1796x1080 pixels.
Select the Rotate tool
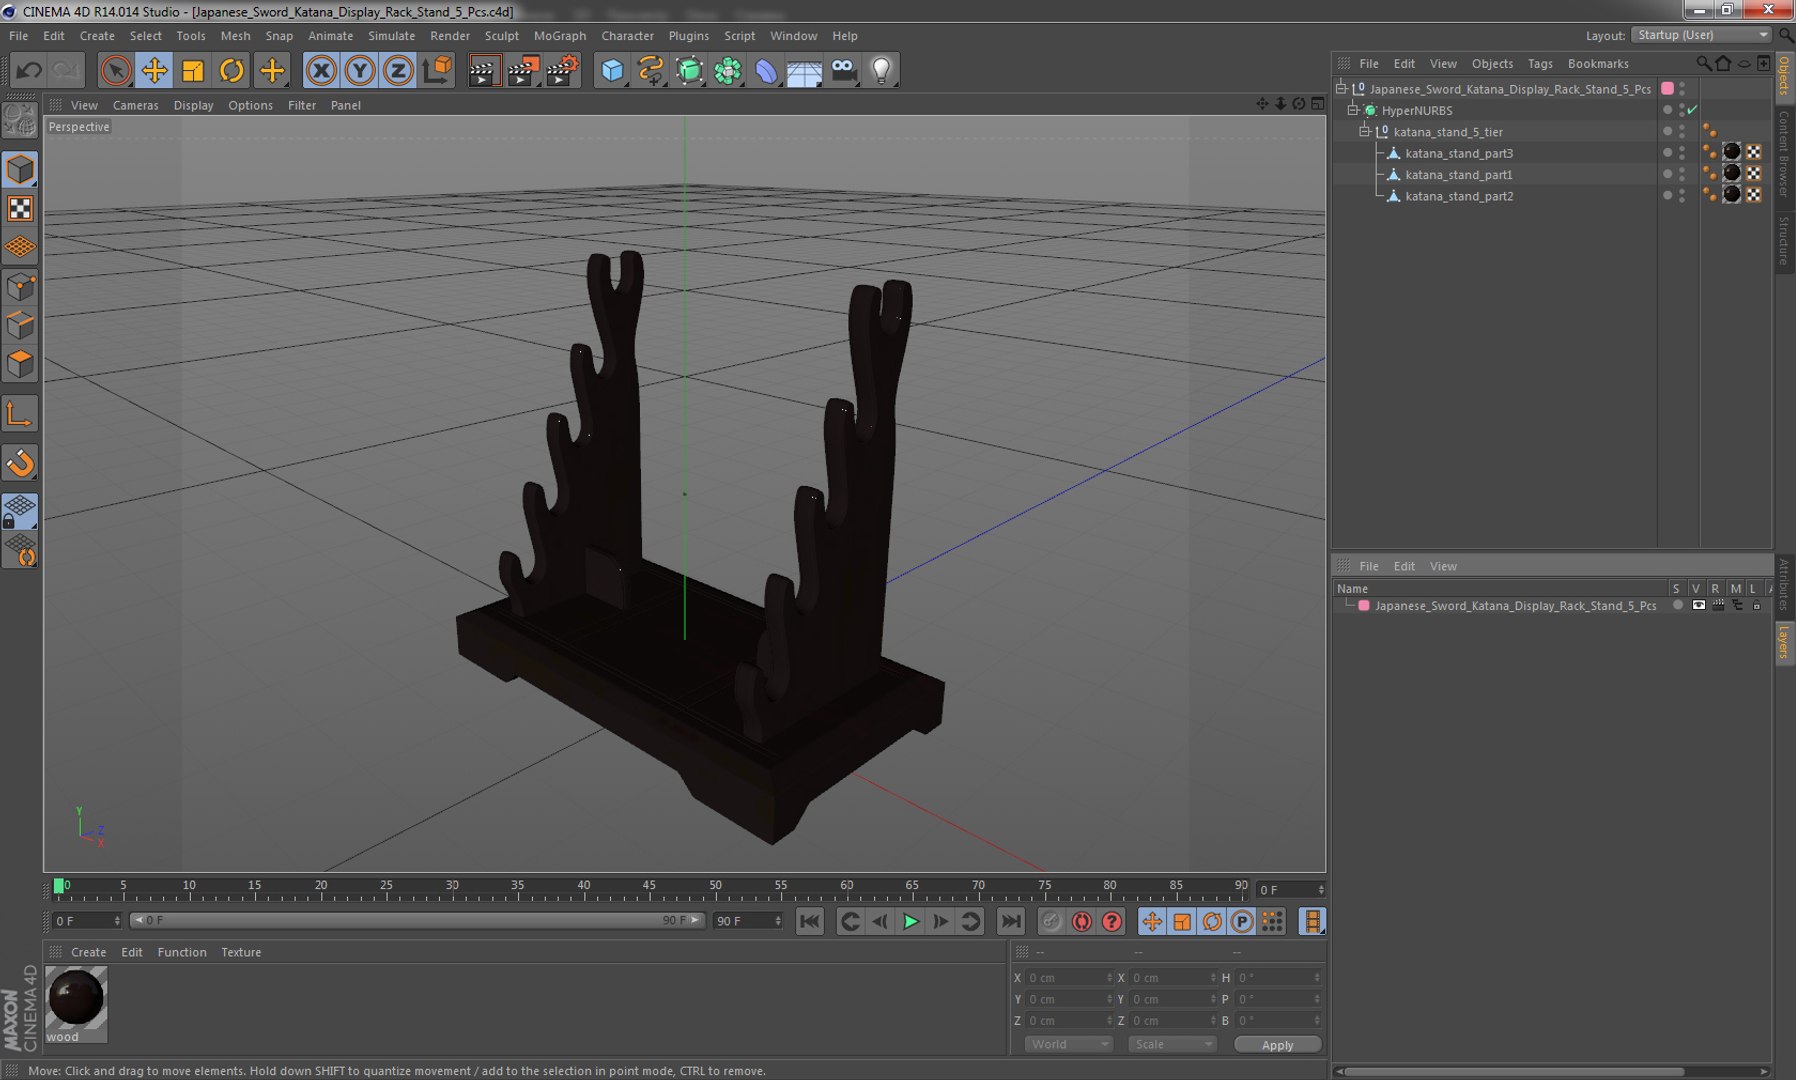231,70
